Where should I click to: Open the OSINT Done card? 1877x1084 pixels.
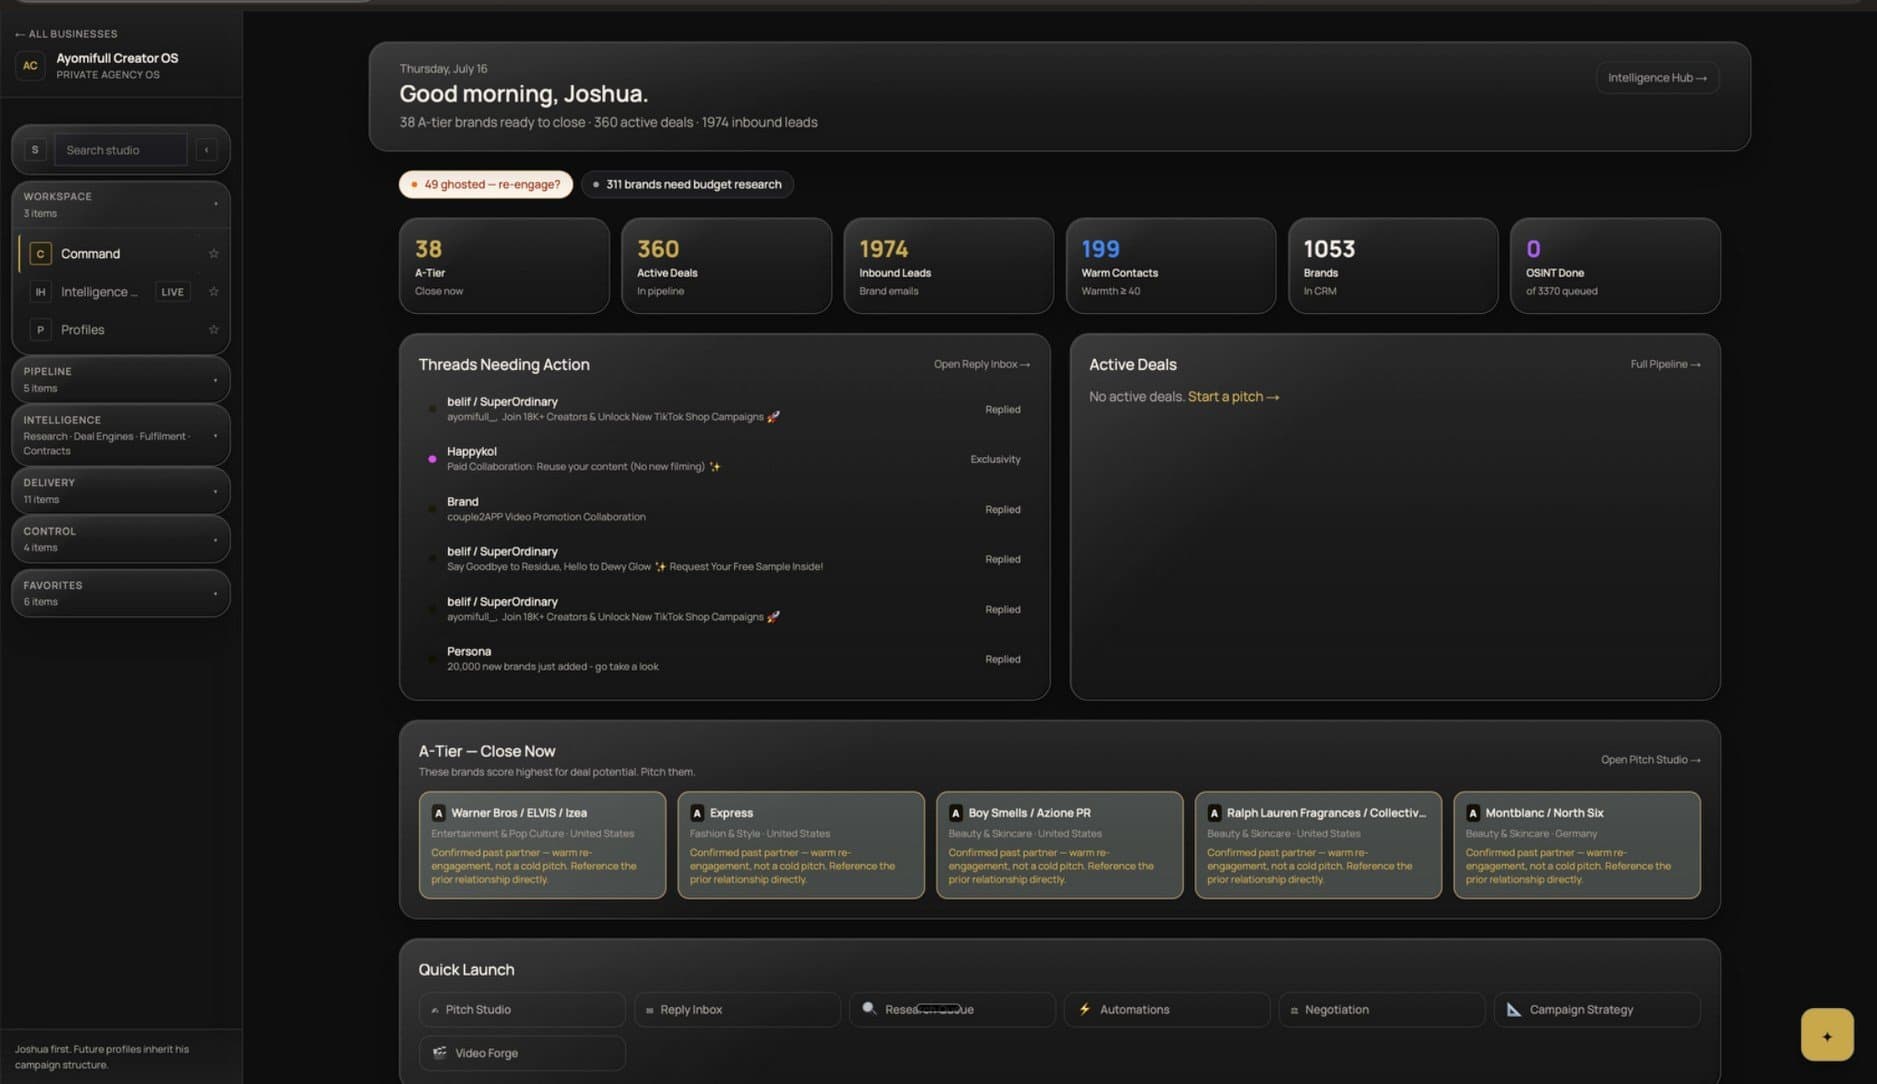pyautogui.click(x=1615, y=266)
